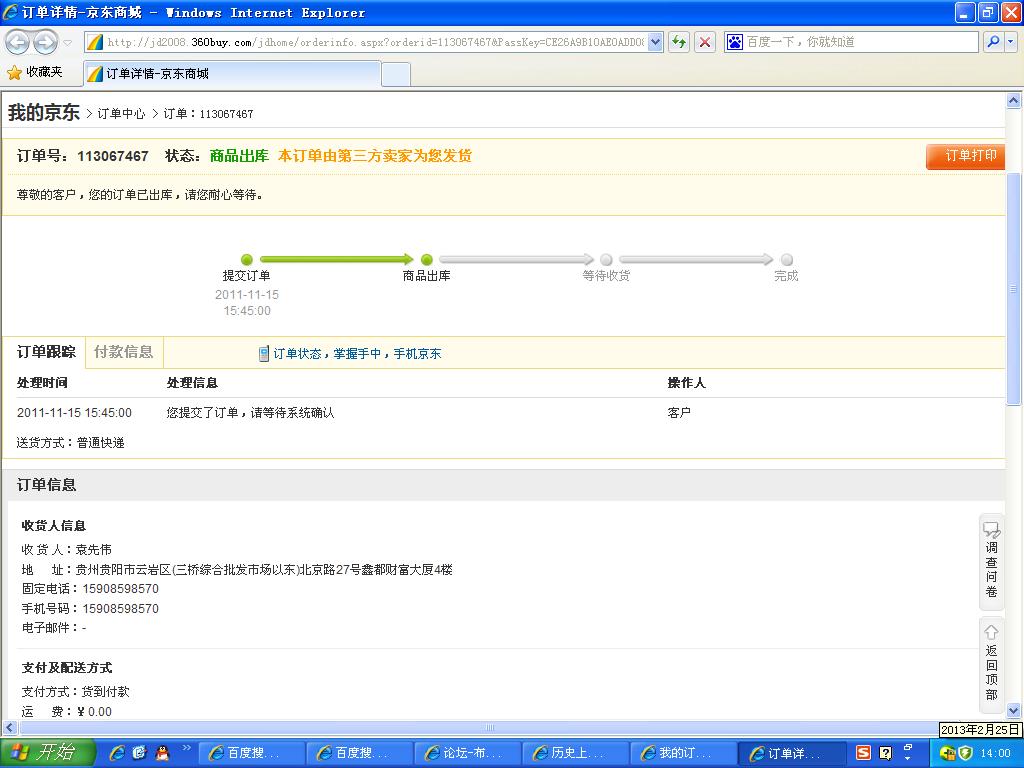Switch to the 历史上... taskbar window
Viewport: 1024px width, 768px height.
[x=575, y=754]
